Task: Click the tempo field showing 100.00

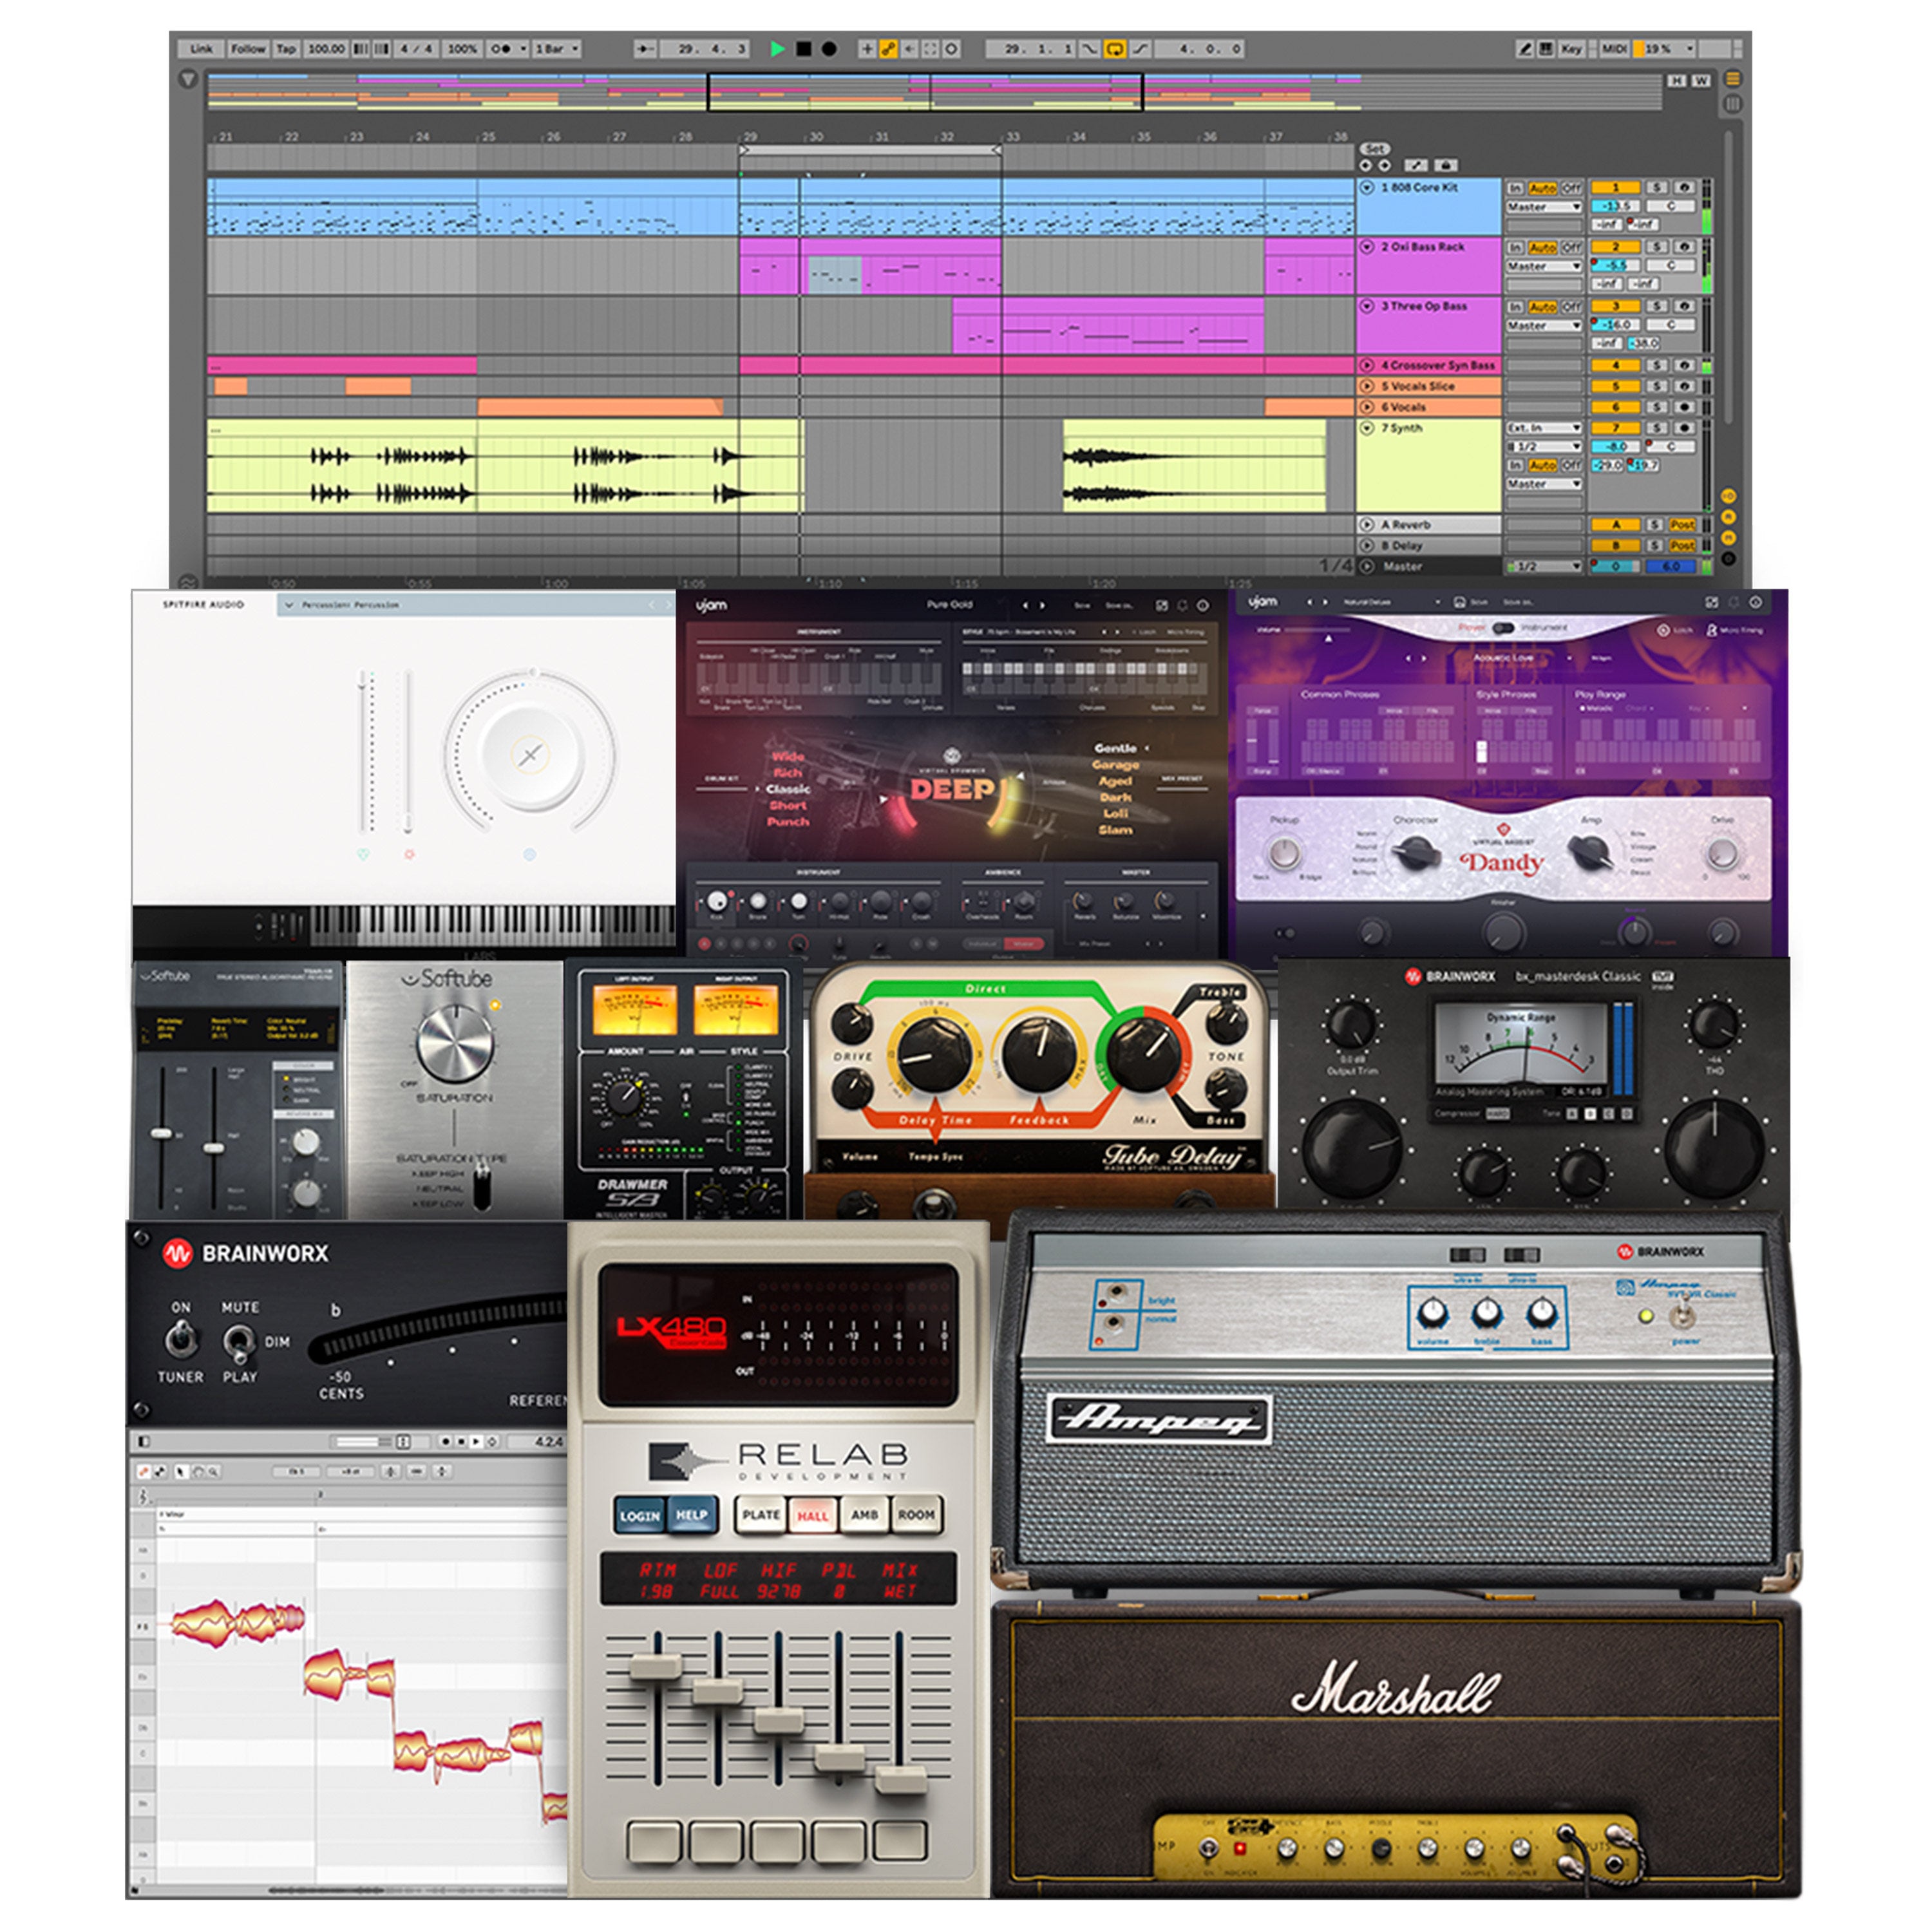Action: (326, 48)
